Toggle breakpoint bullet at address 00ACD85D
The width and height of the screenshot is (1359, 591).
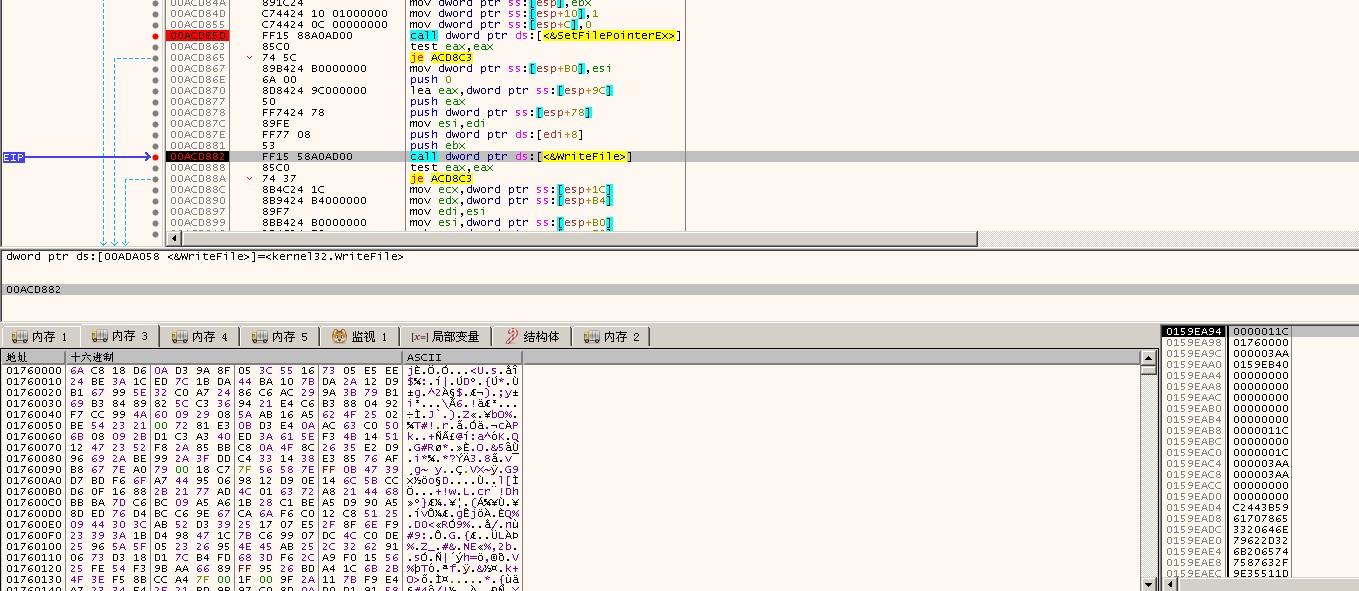(x=154, y=36)
